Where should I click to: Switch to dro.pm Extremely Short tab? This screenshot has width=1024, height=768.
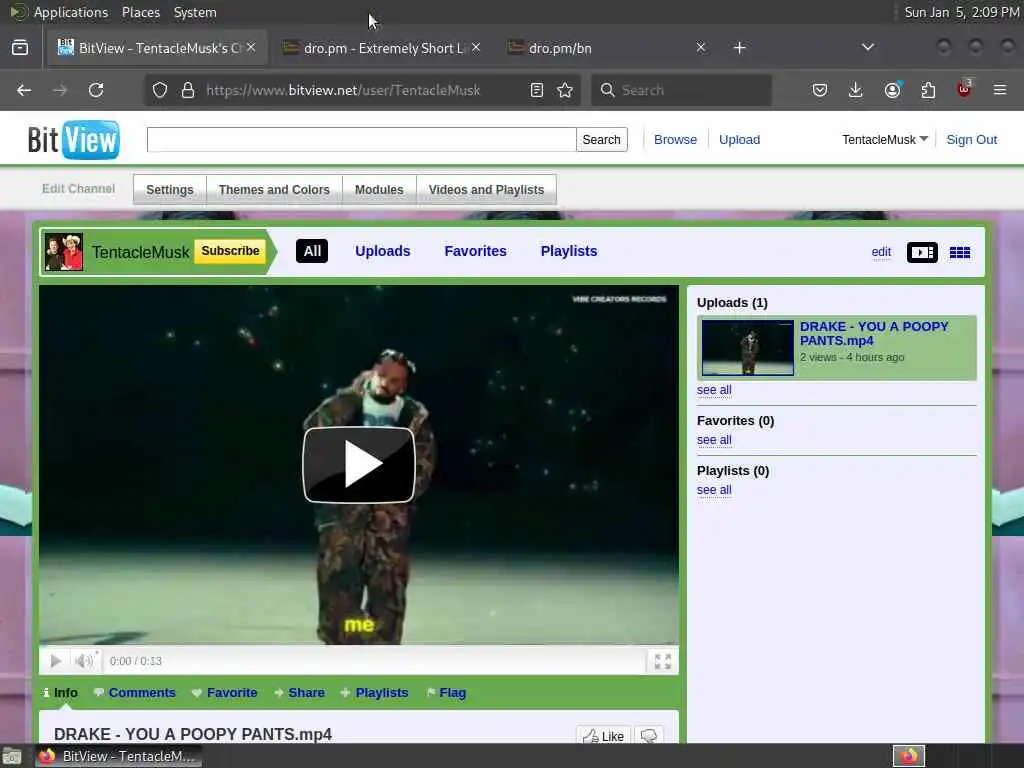click(x=382, y=48)
